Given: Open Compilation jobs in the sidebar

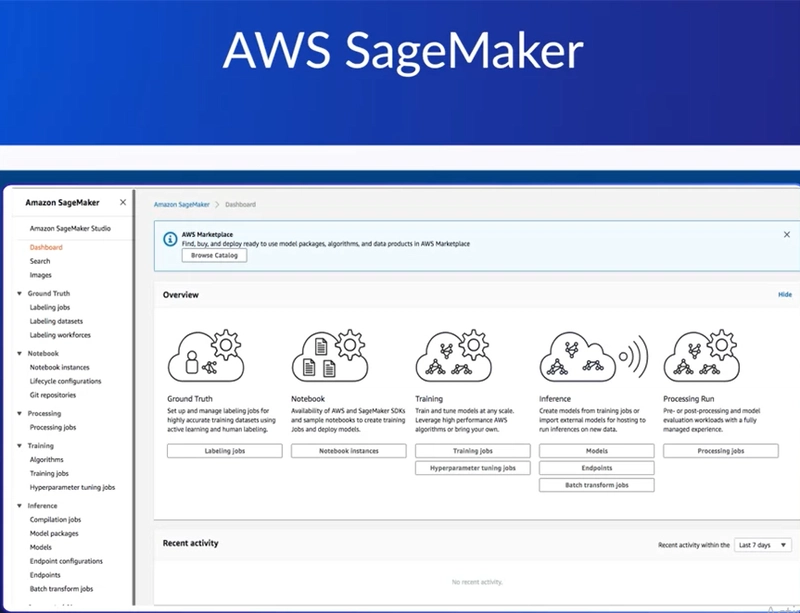Looking at the screenshot, I should [56, 520].
